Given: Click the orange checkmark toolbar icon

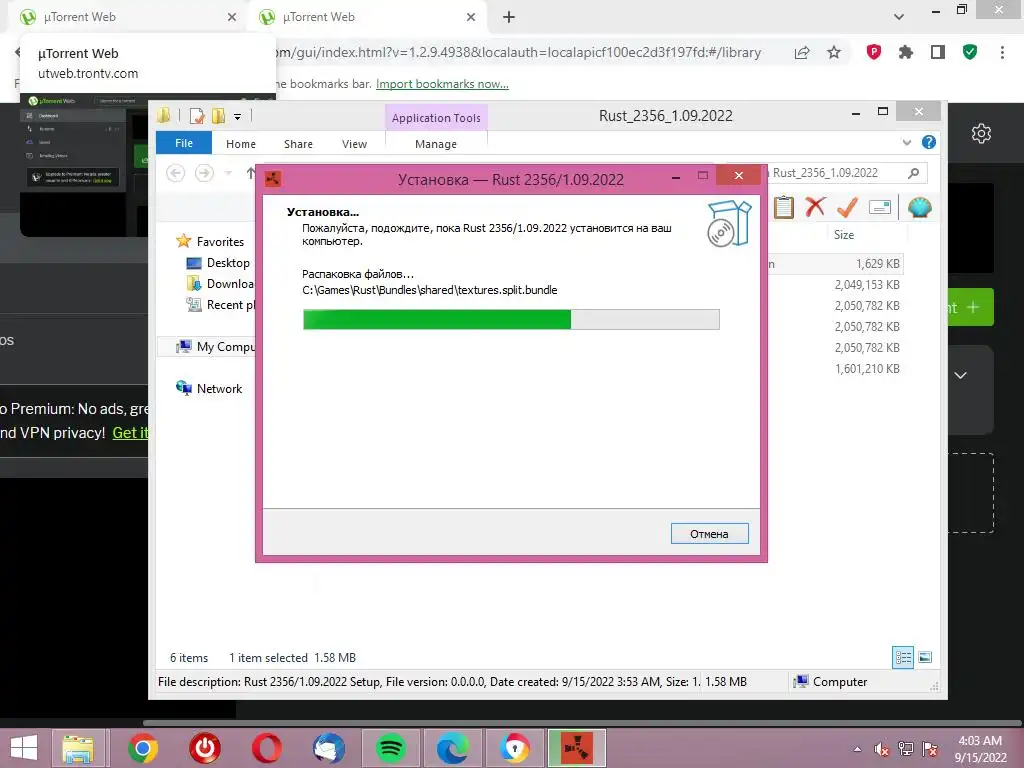Looking at the screenshot, I should [x=847, y=207].
